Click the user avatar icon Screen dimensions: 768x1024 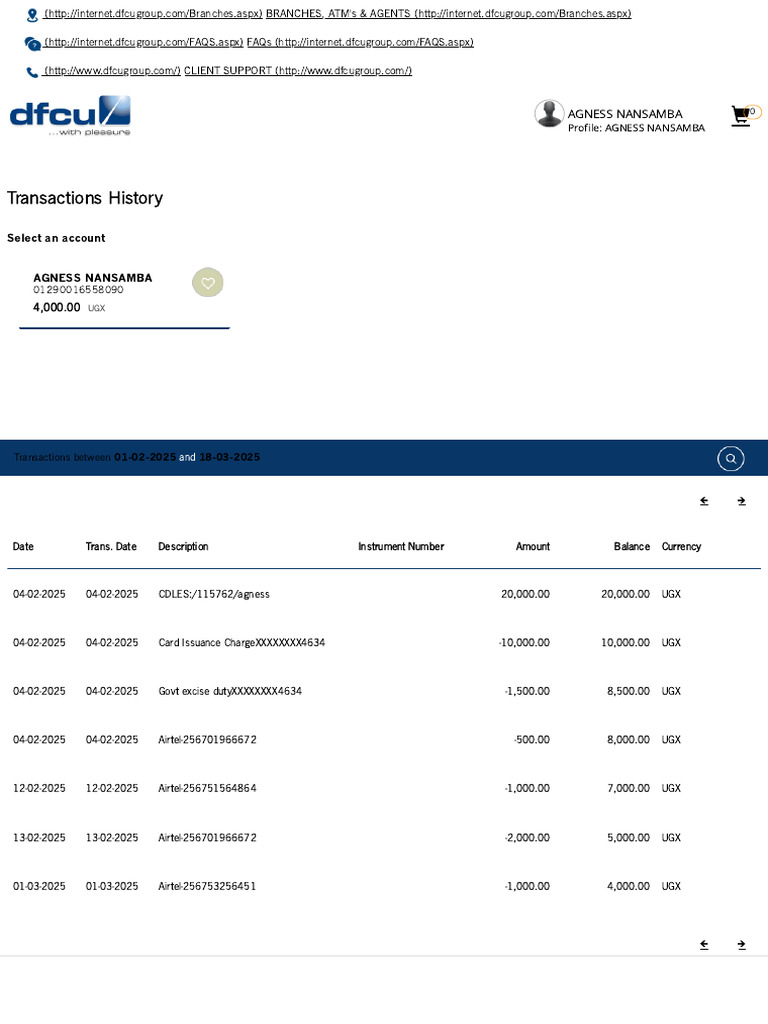tap(549, 114)
